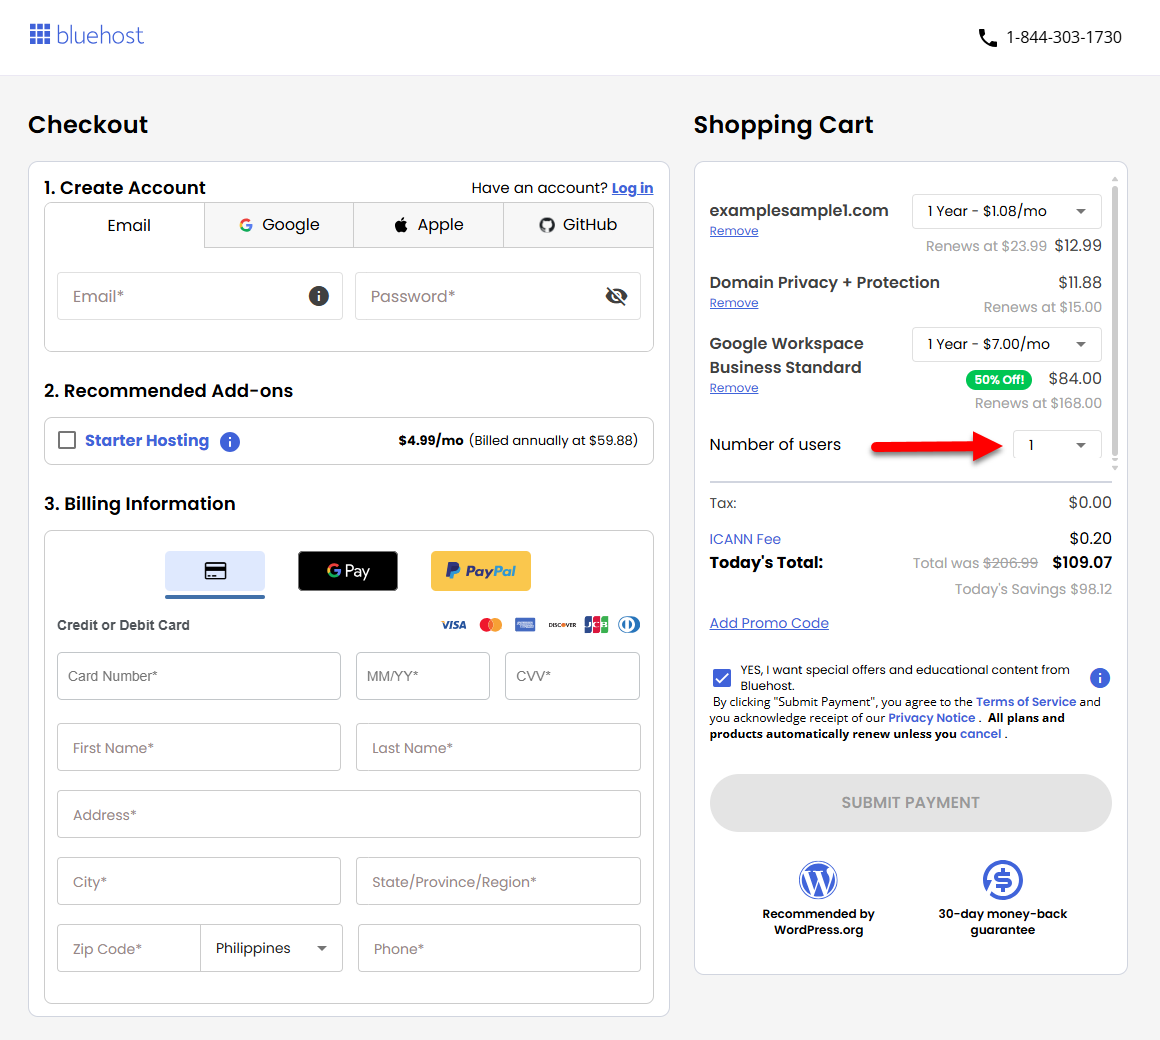This screenshot has width=1160, height=1040.
Task: Click the email field info icon
Action: point(318,296)
